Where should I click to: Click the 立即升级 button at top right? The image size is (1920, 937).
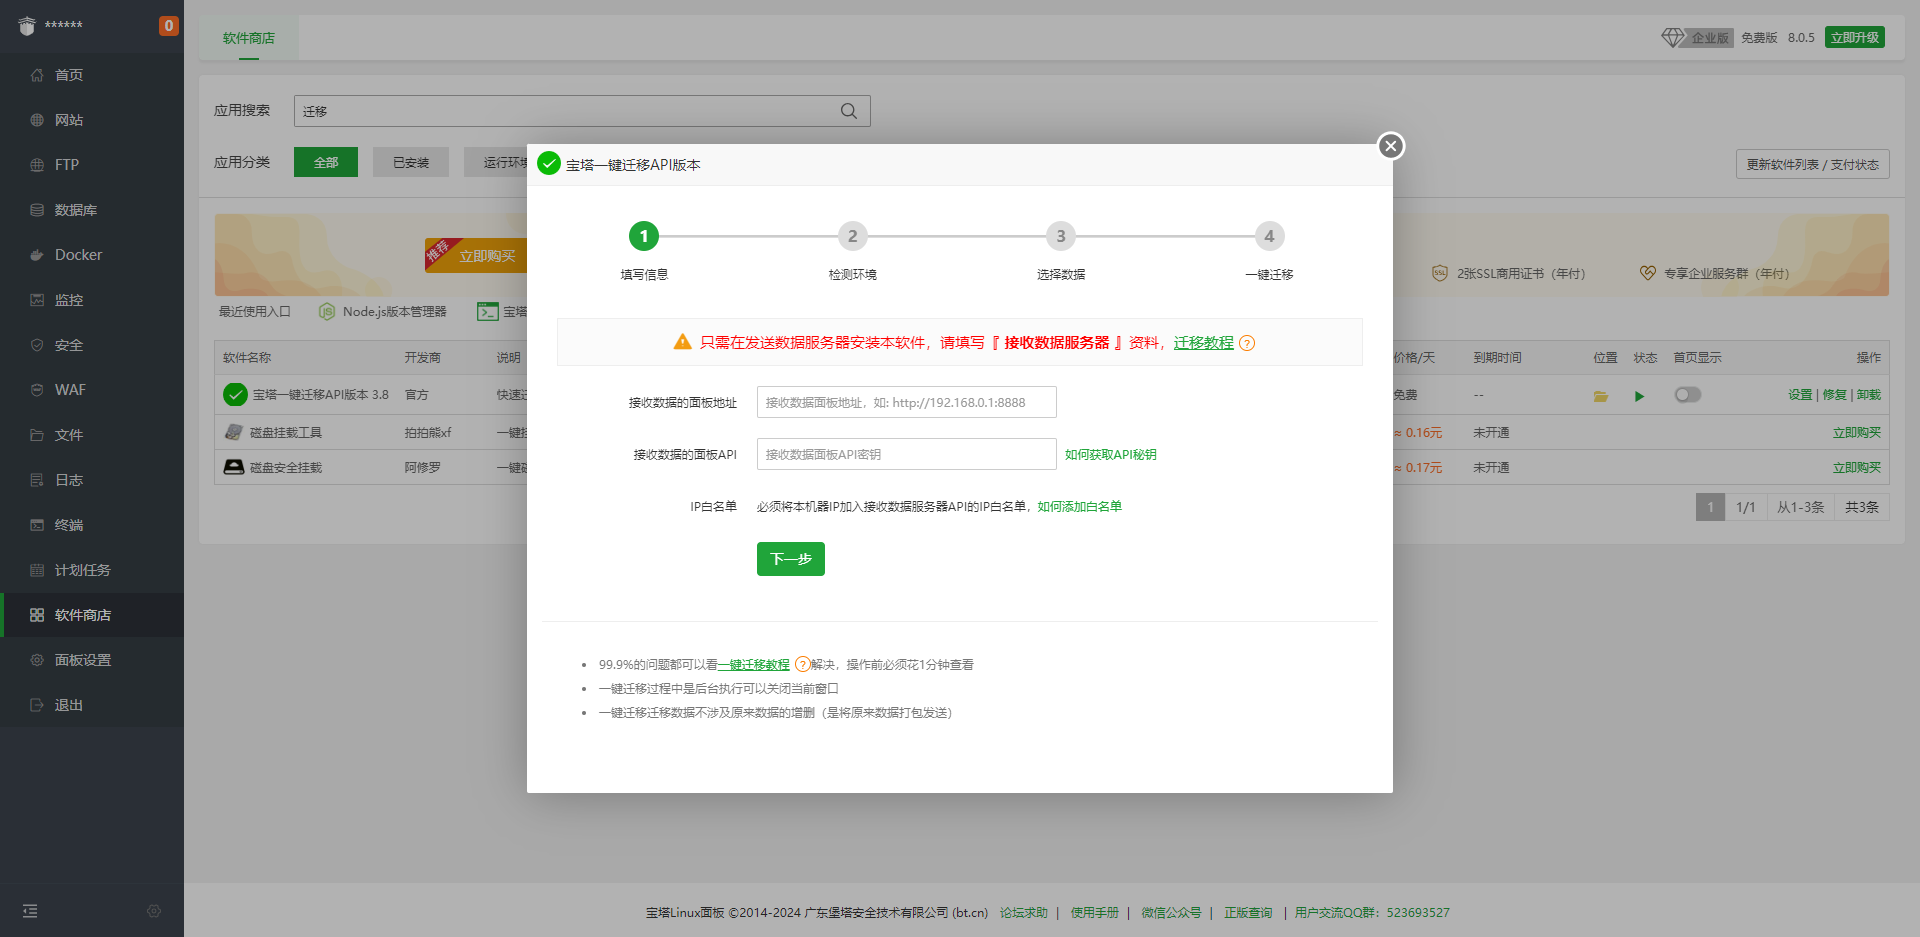1855,37
